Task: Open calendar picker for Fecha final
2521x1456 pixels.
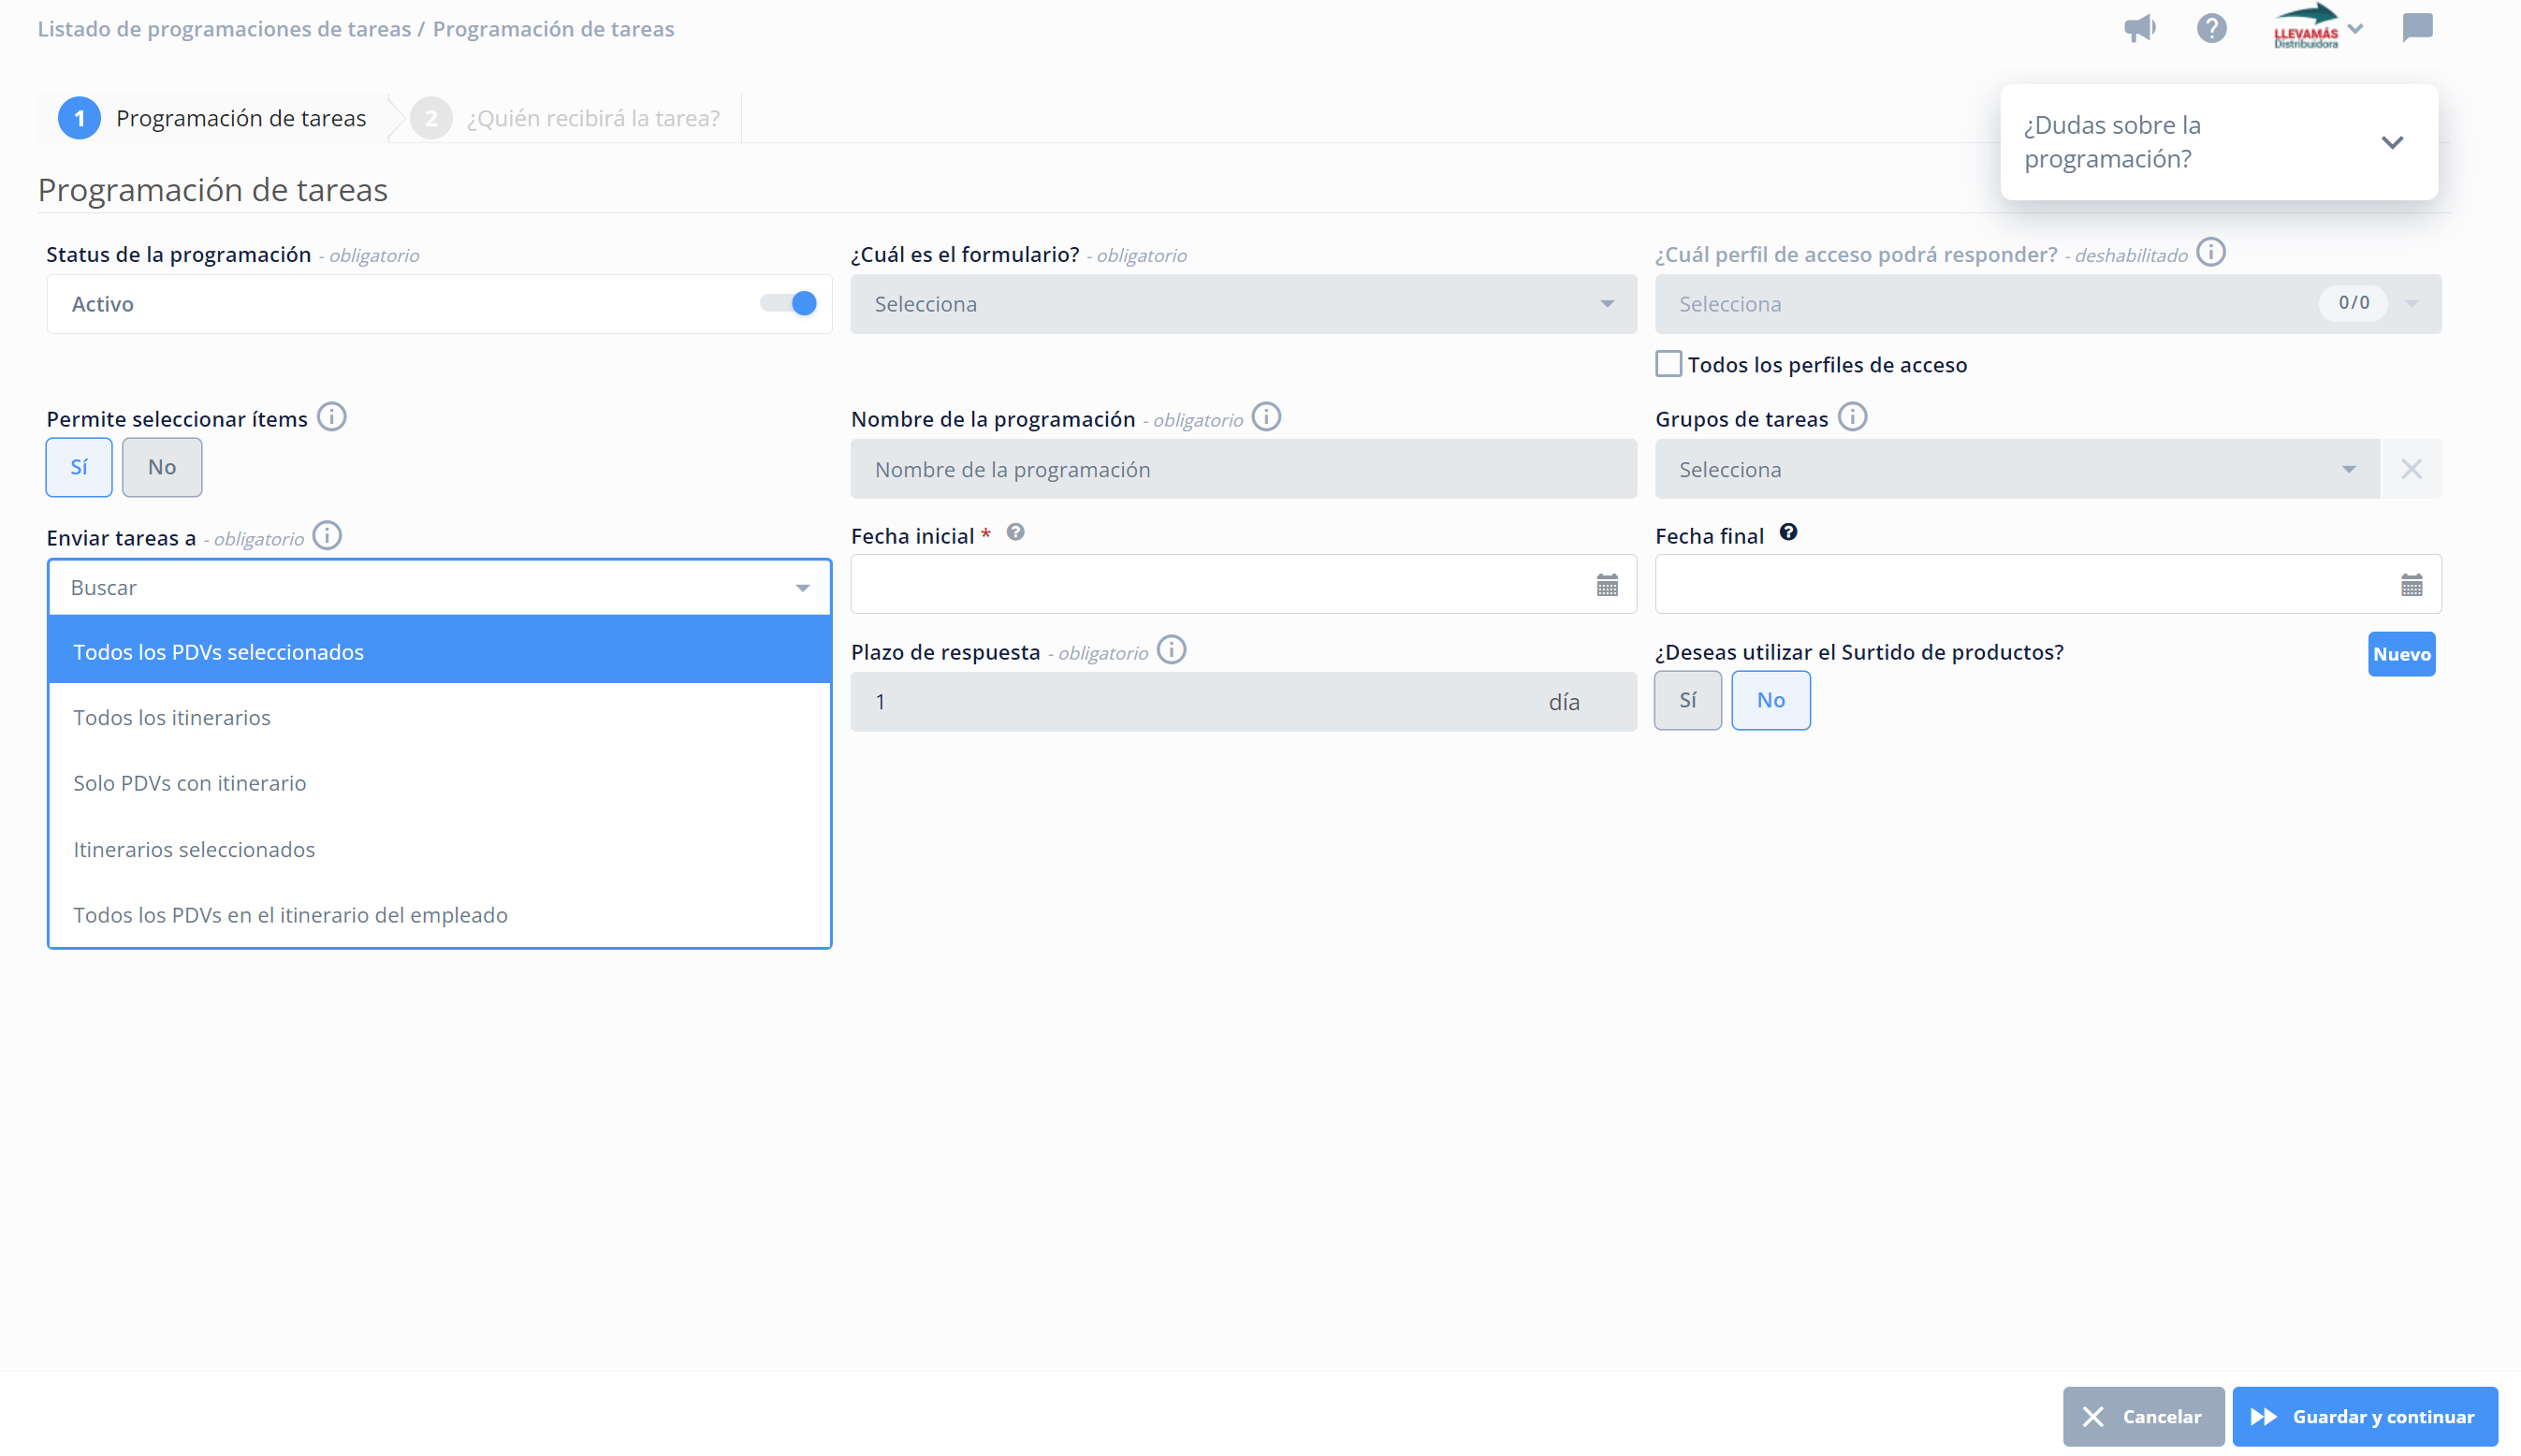Action: click(2411, 585)
